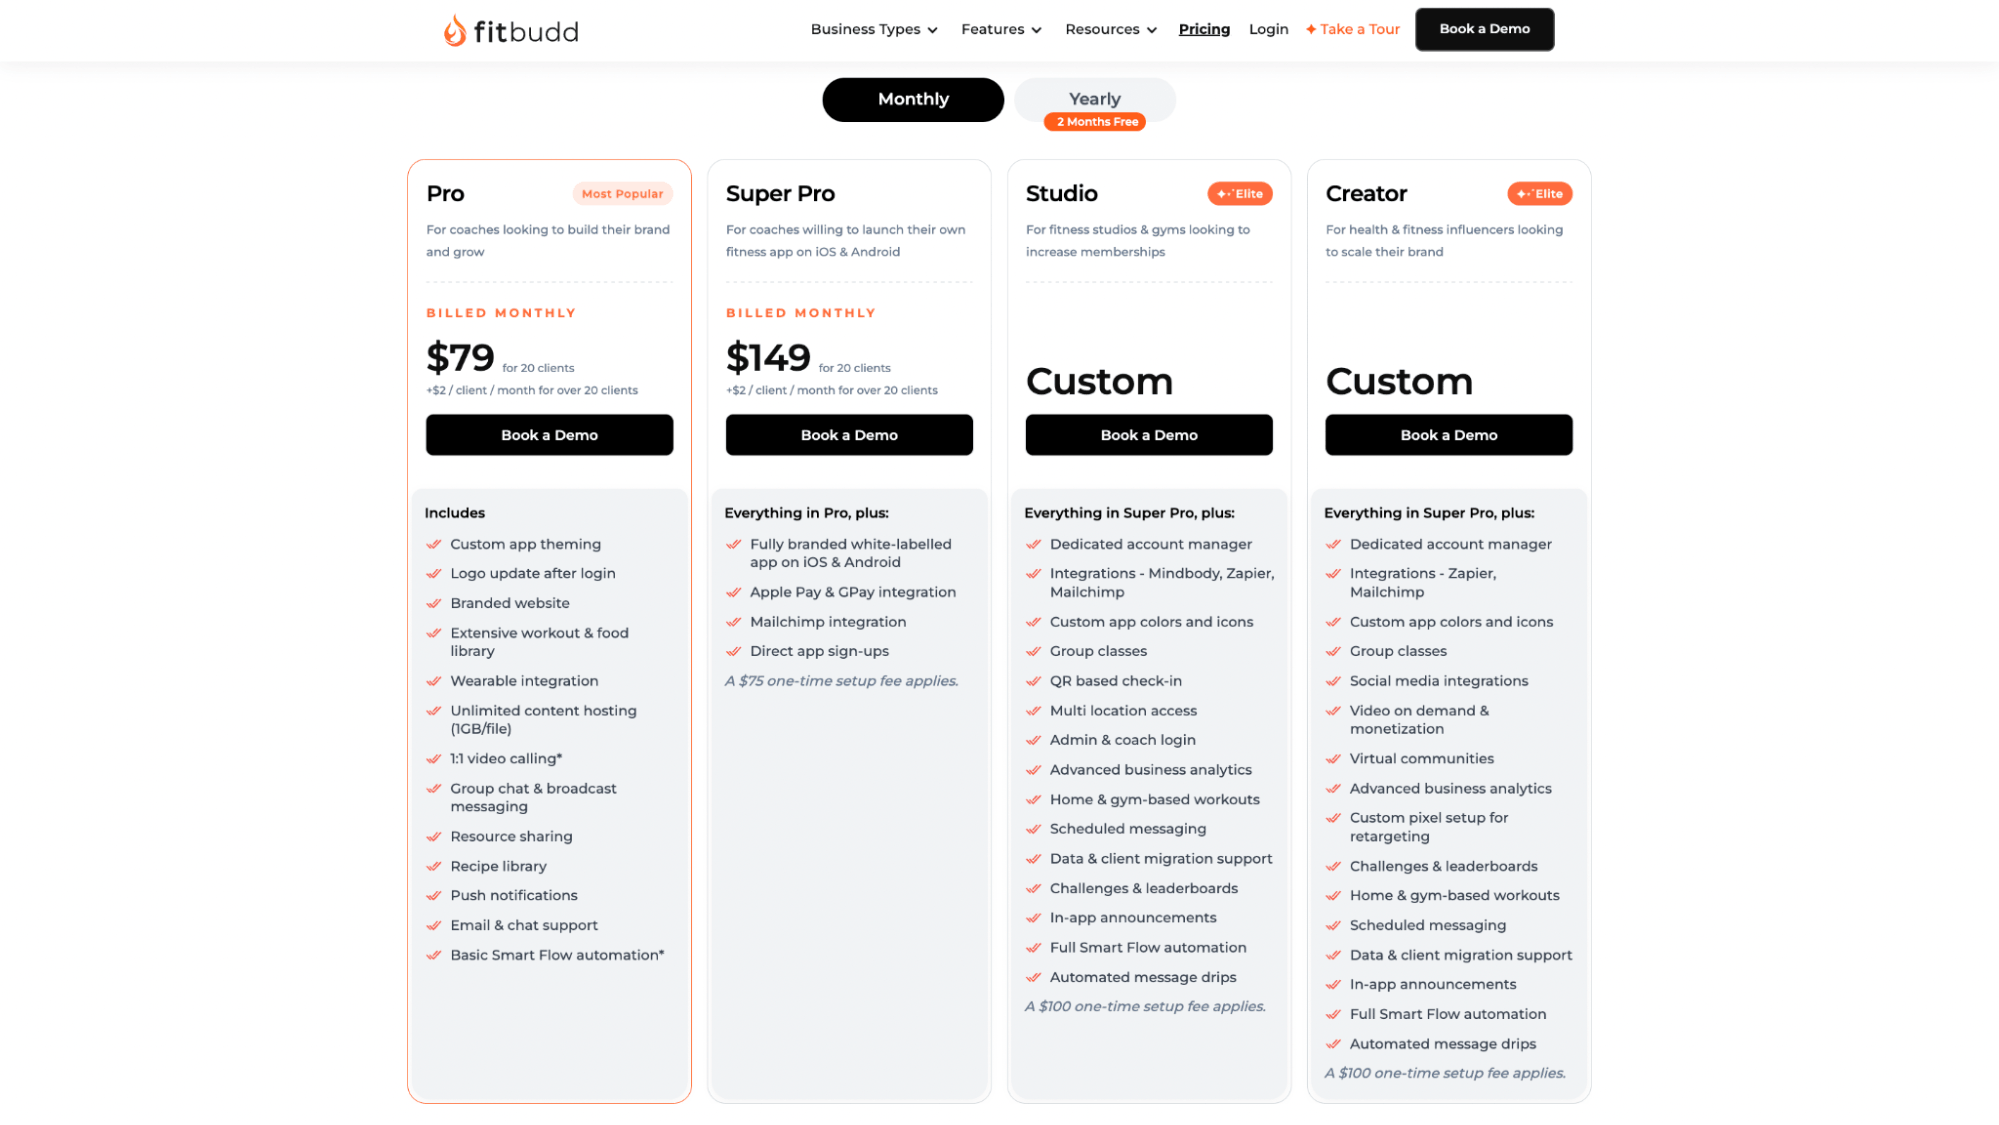Switch billing to Yearly
The height and width of the screenshot is (1125, 1999).
click(x=1094, y=98)
